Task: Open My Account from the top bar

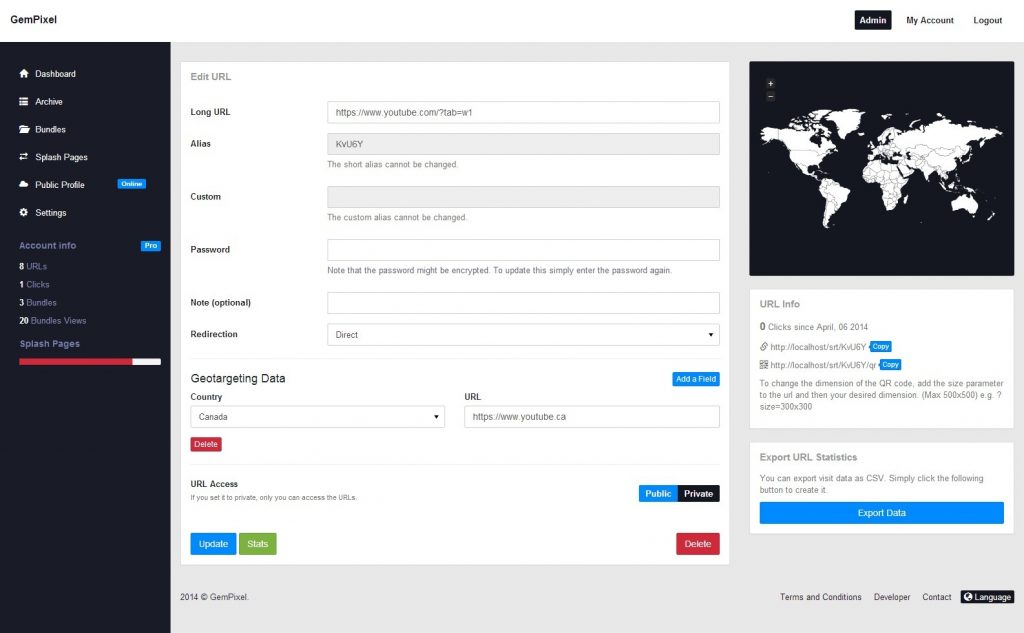Action: [929, 19]
